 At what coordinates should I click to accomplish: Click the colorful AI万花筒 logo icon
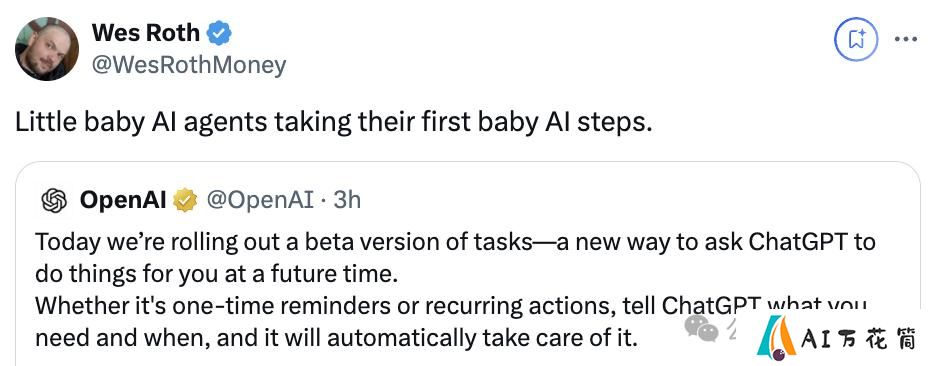click(x=776, y=339)
